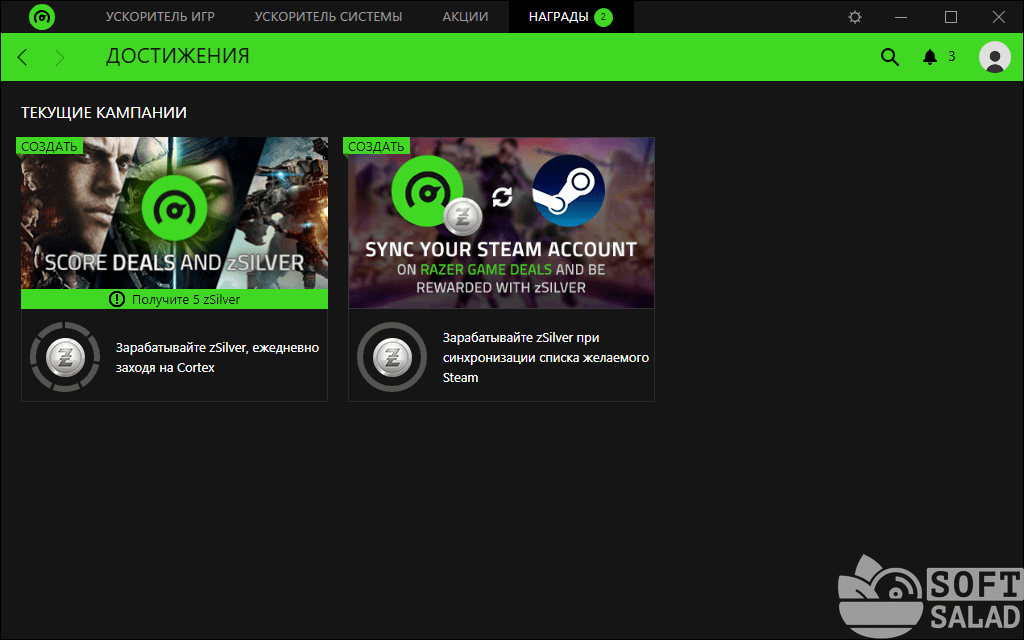Go forward with the right arrow

pos(59,57)
